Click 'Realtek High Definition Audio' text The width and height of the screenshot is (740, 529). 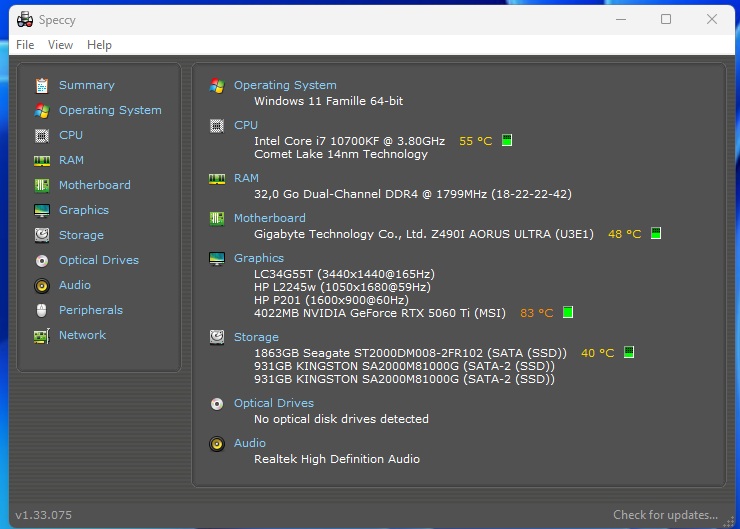pos(336,459)
